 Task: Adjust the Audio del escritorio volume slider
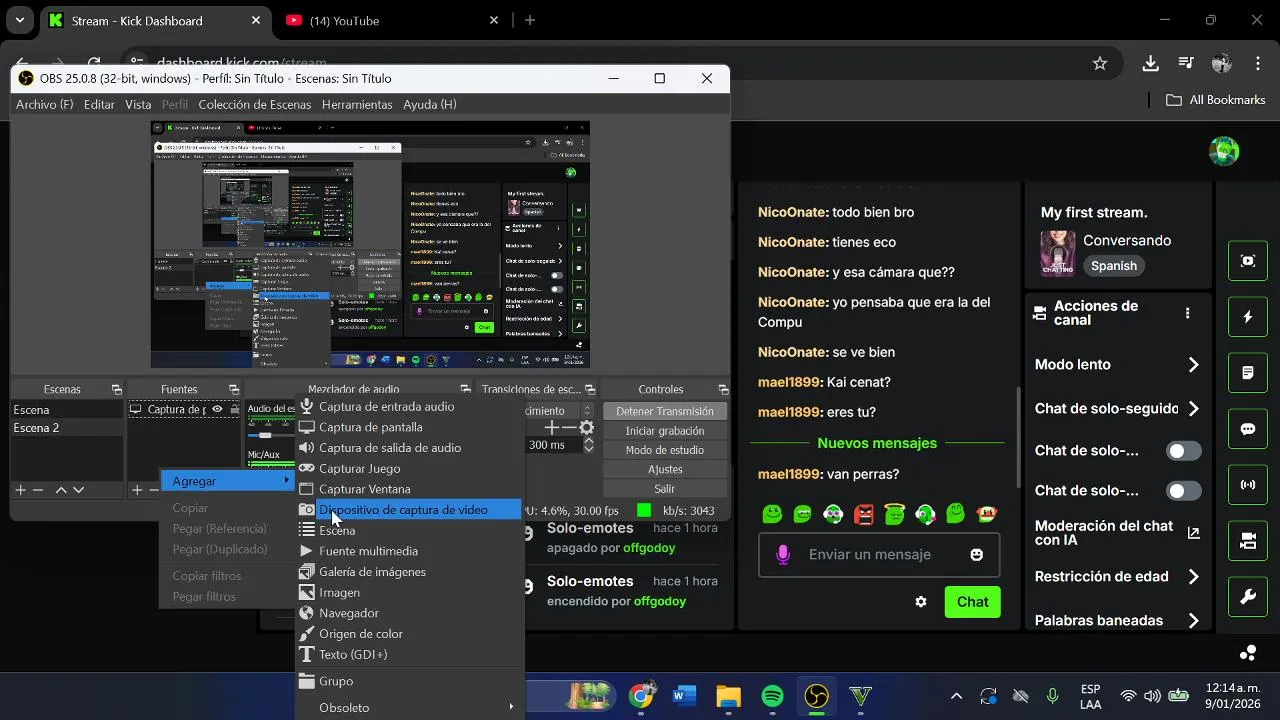264,435
